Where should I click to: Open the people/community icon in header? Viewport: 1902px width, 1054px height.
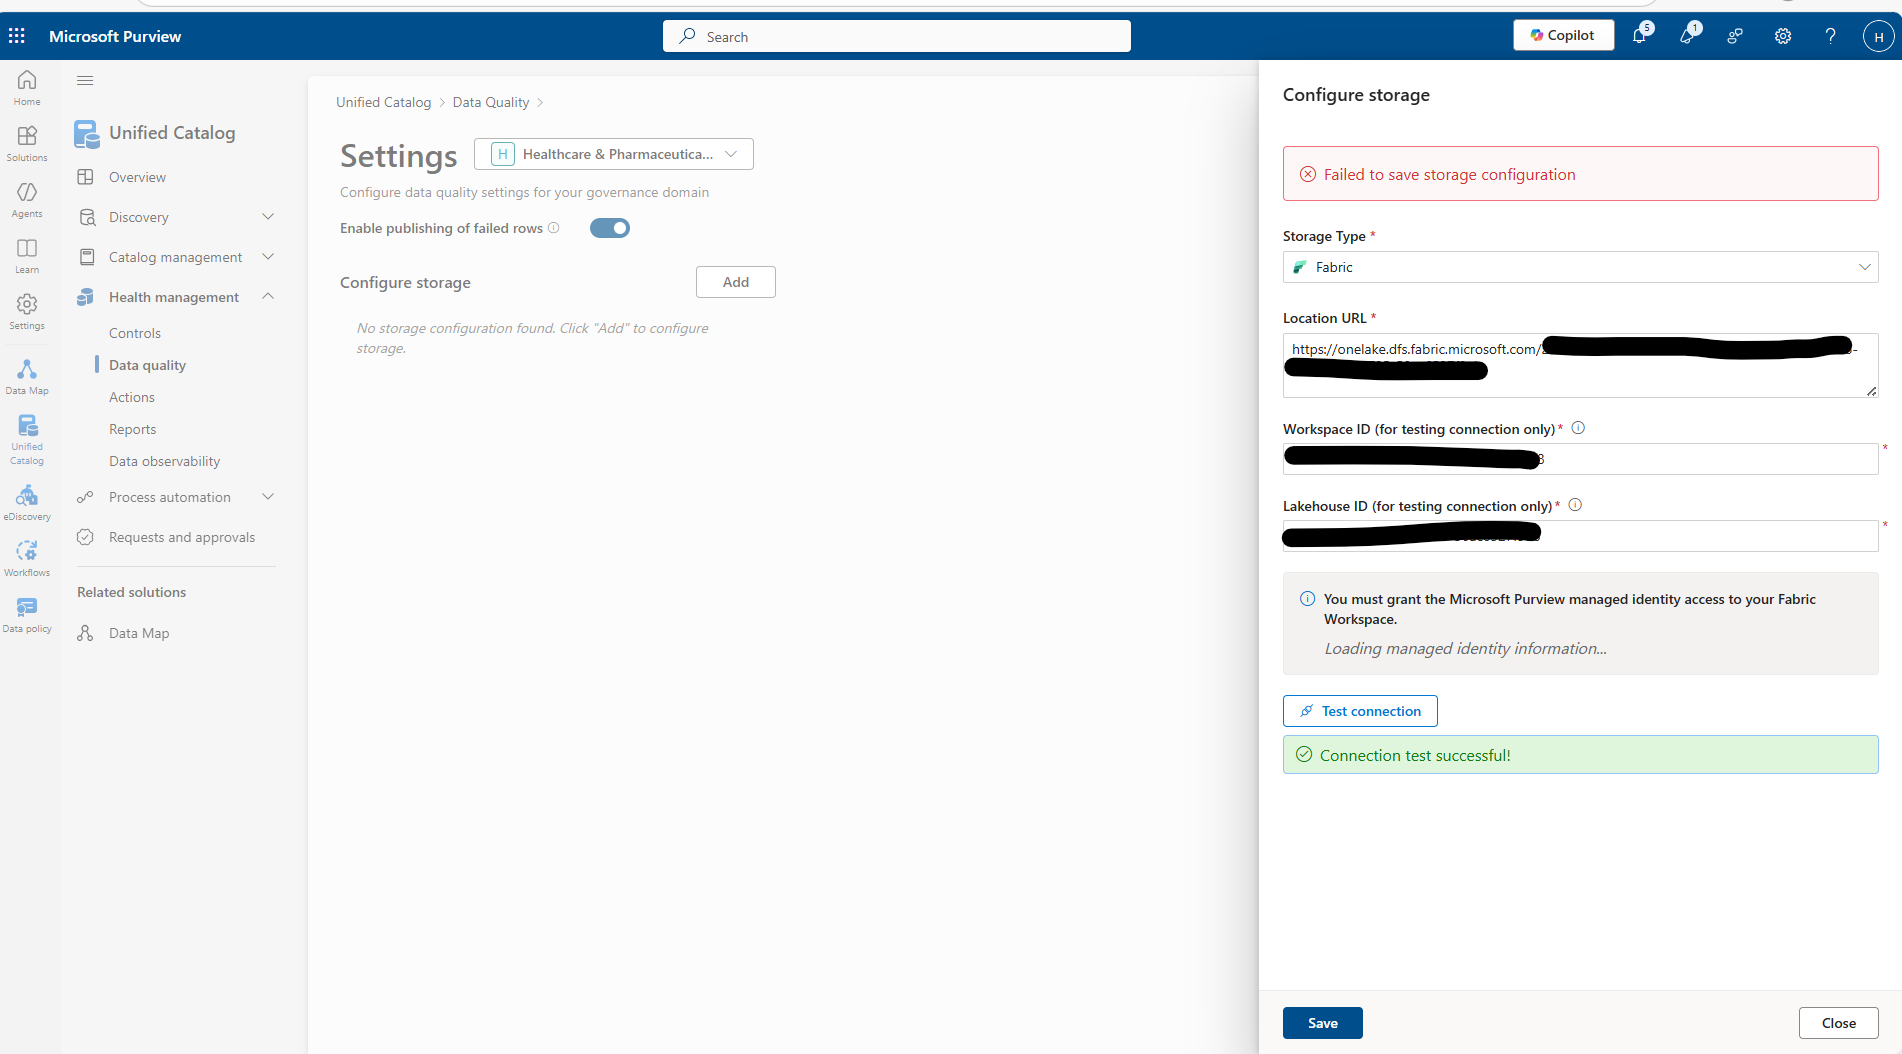[1735, 36]
